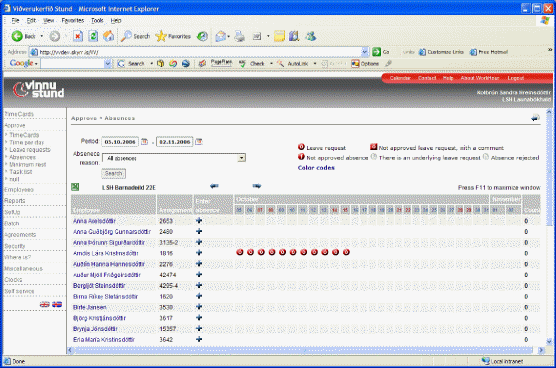The height and width of the screenshot is (368, 556).
Task: Click the Search button under absence reason
Action: point(113,173)
